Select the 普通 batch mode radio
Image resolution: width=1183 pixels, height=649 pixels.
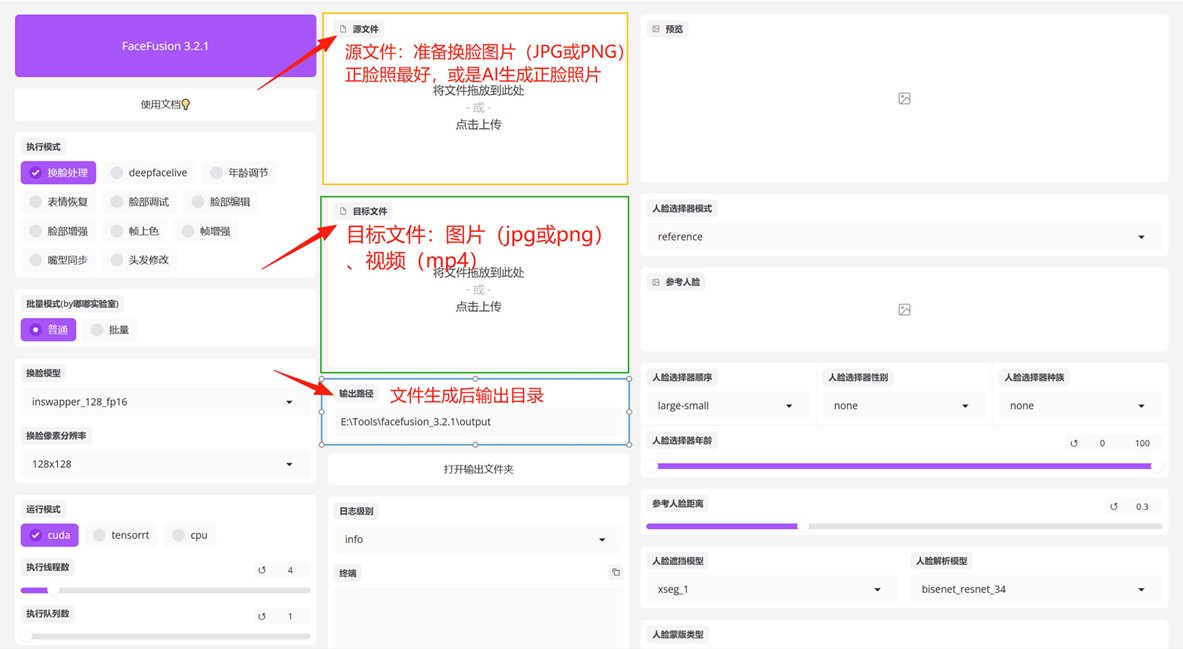click(x=48, y=330)
